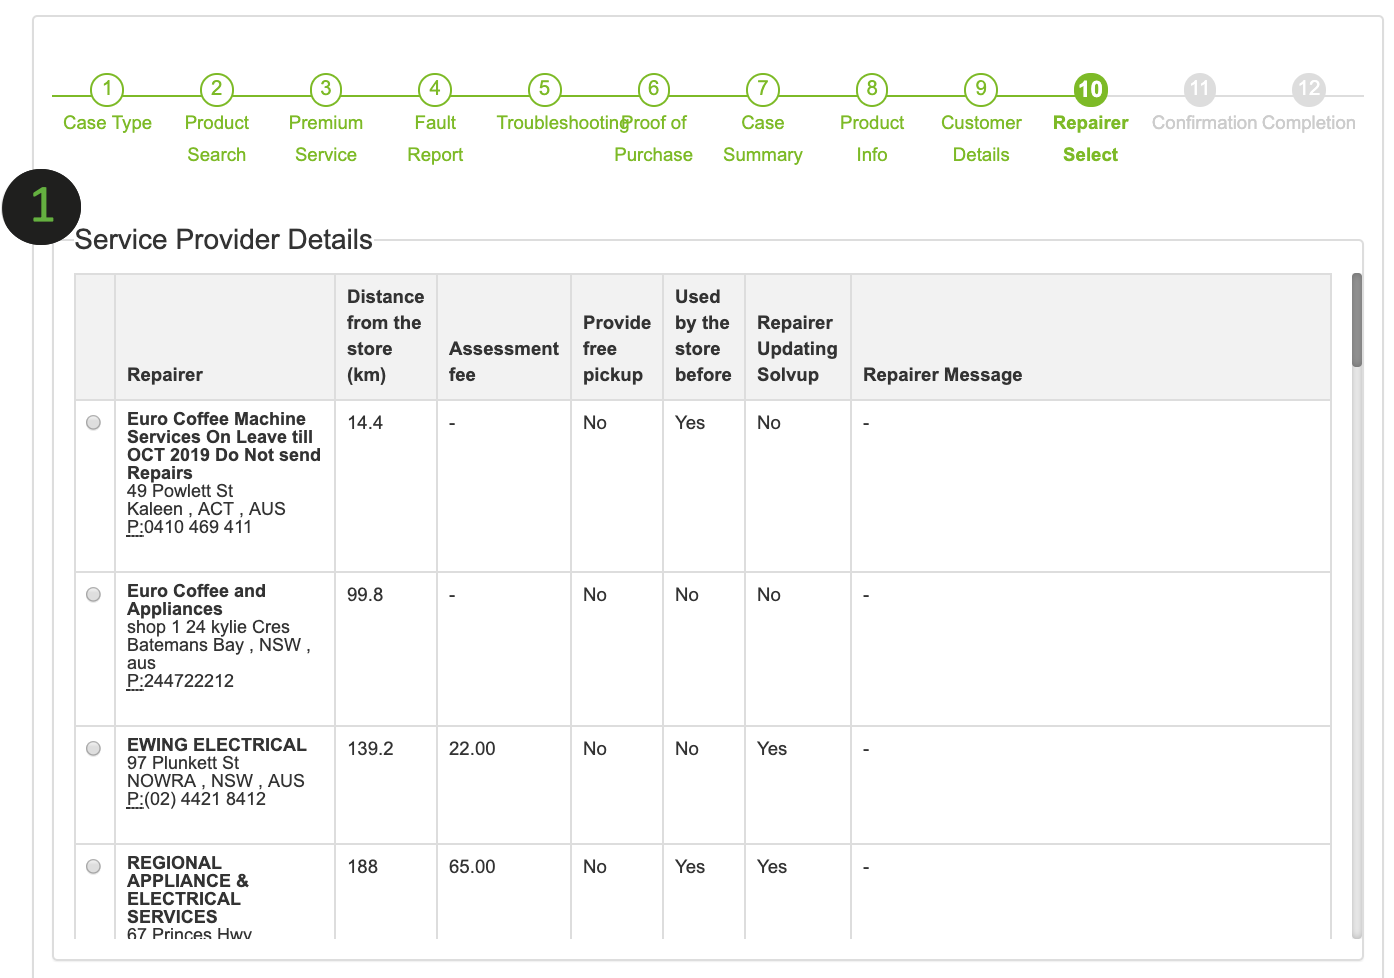Click the greyed step 12 circle
The height and width of the screenshot is (978, 1394).
1309,90
